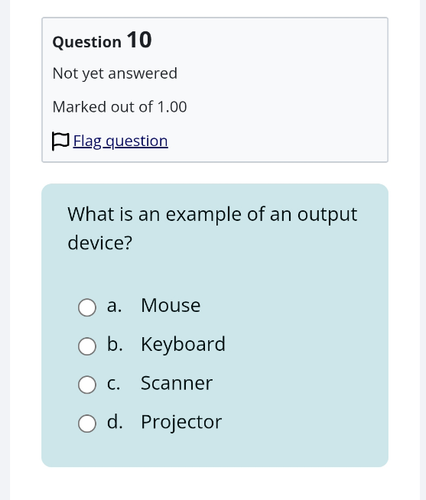426x500 pixels.
Task: Mark the radio button next to Projector
Action: point(87,423)
